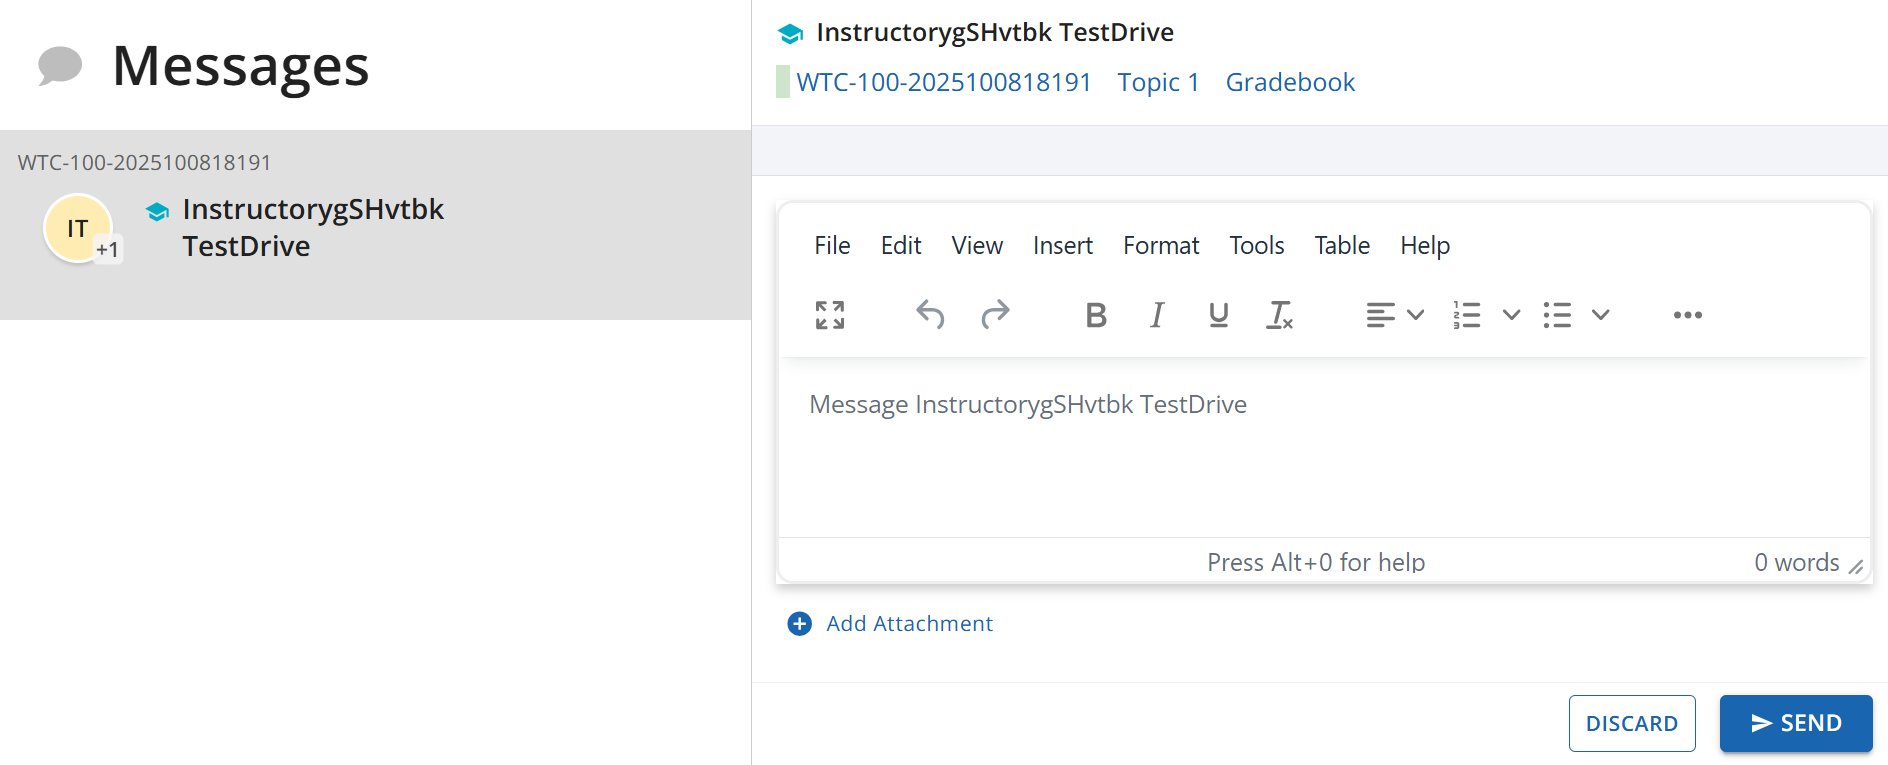This screenshot has height=765, width=1888.
Task: Click the message body text area
Action: (1320, 450)
